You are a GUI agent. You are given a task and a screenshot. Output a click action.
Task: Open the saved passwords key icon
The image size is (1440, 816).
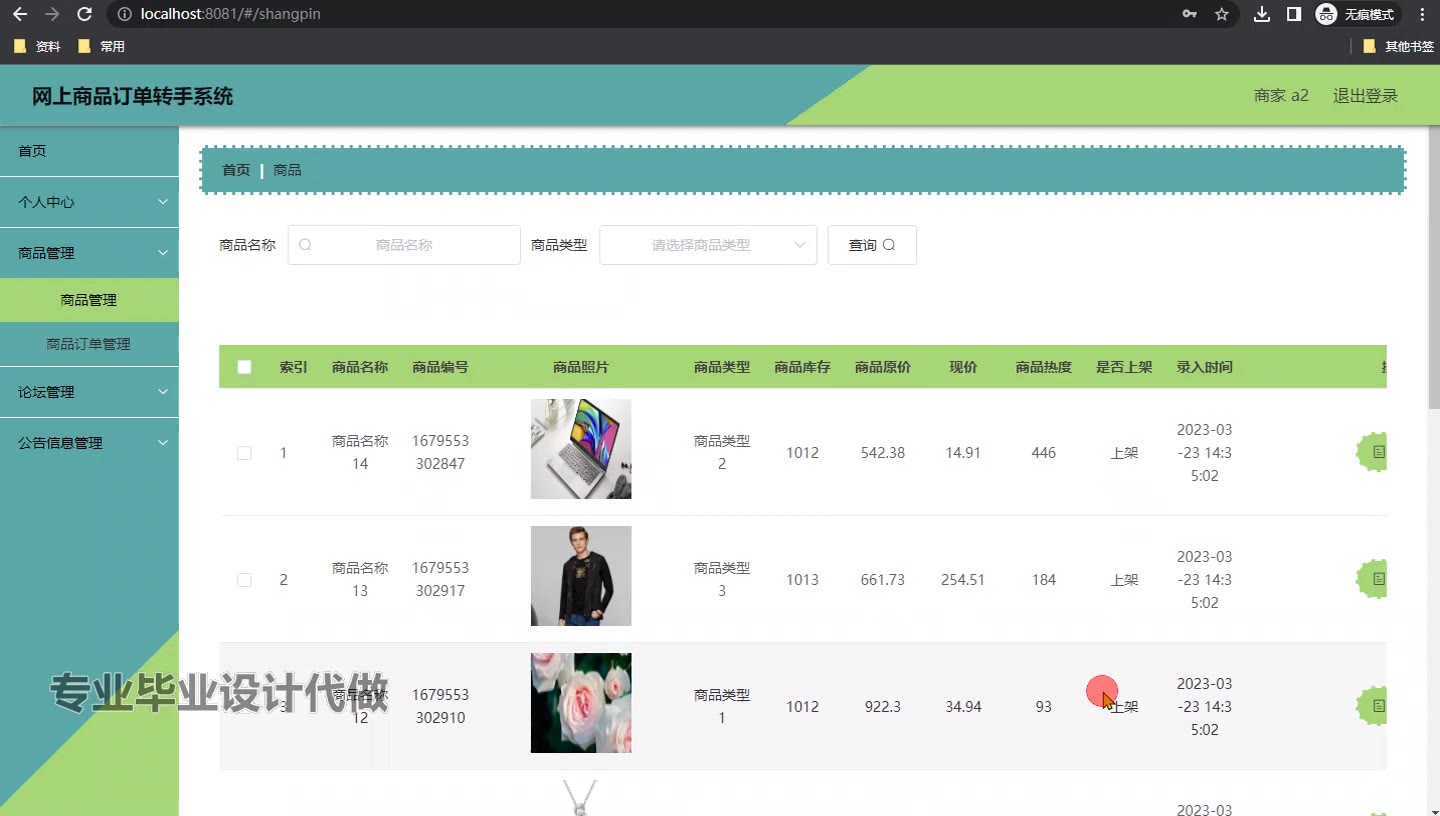(1189, 14)
